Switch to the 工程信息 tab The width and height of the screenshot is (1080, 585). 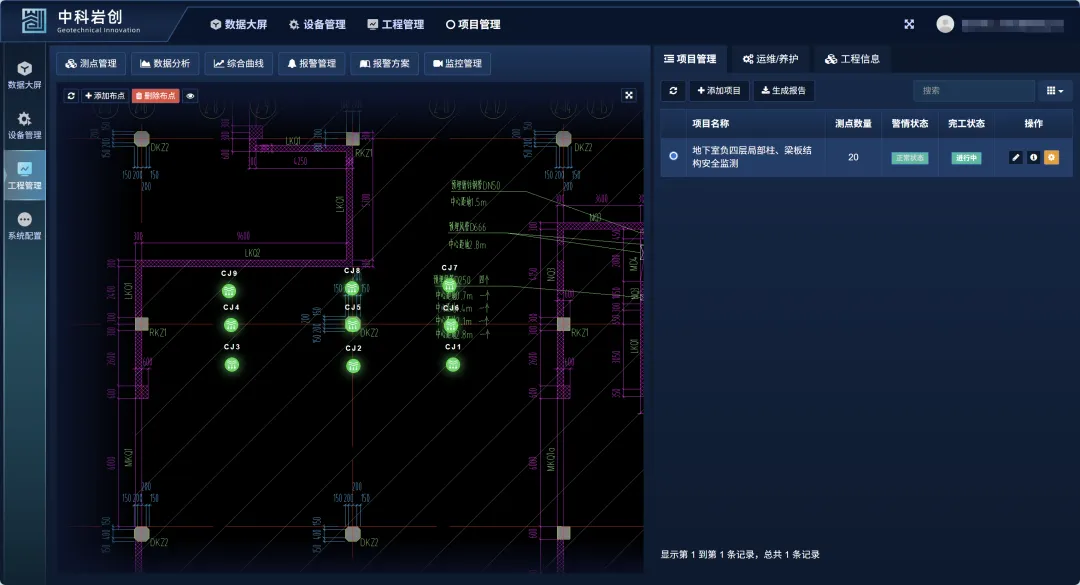[x=852, y=59]
